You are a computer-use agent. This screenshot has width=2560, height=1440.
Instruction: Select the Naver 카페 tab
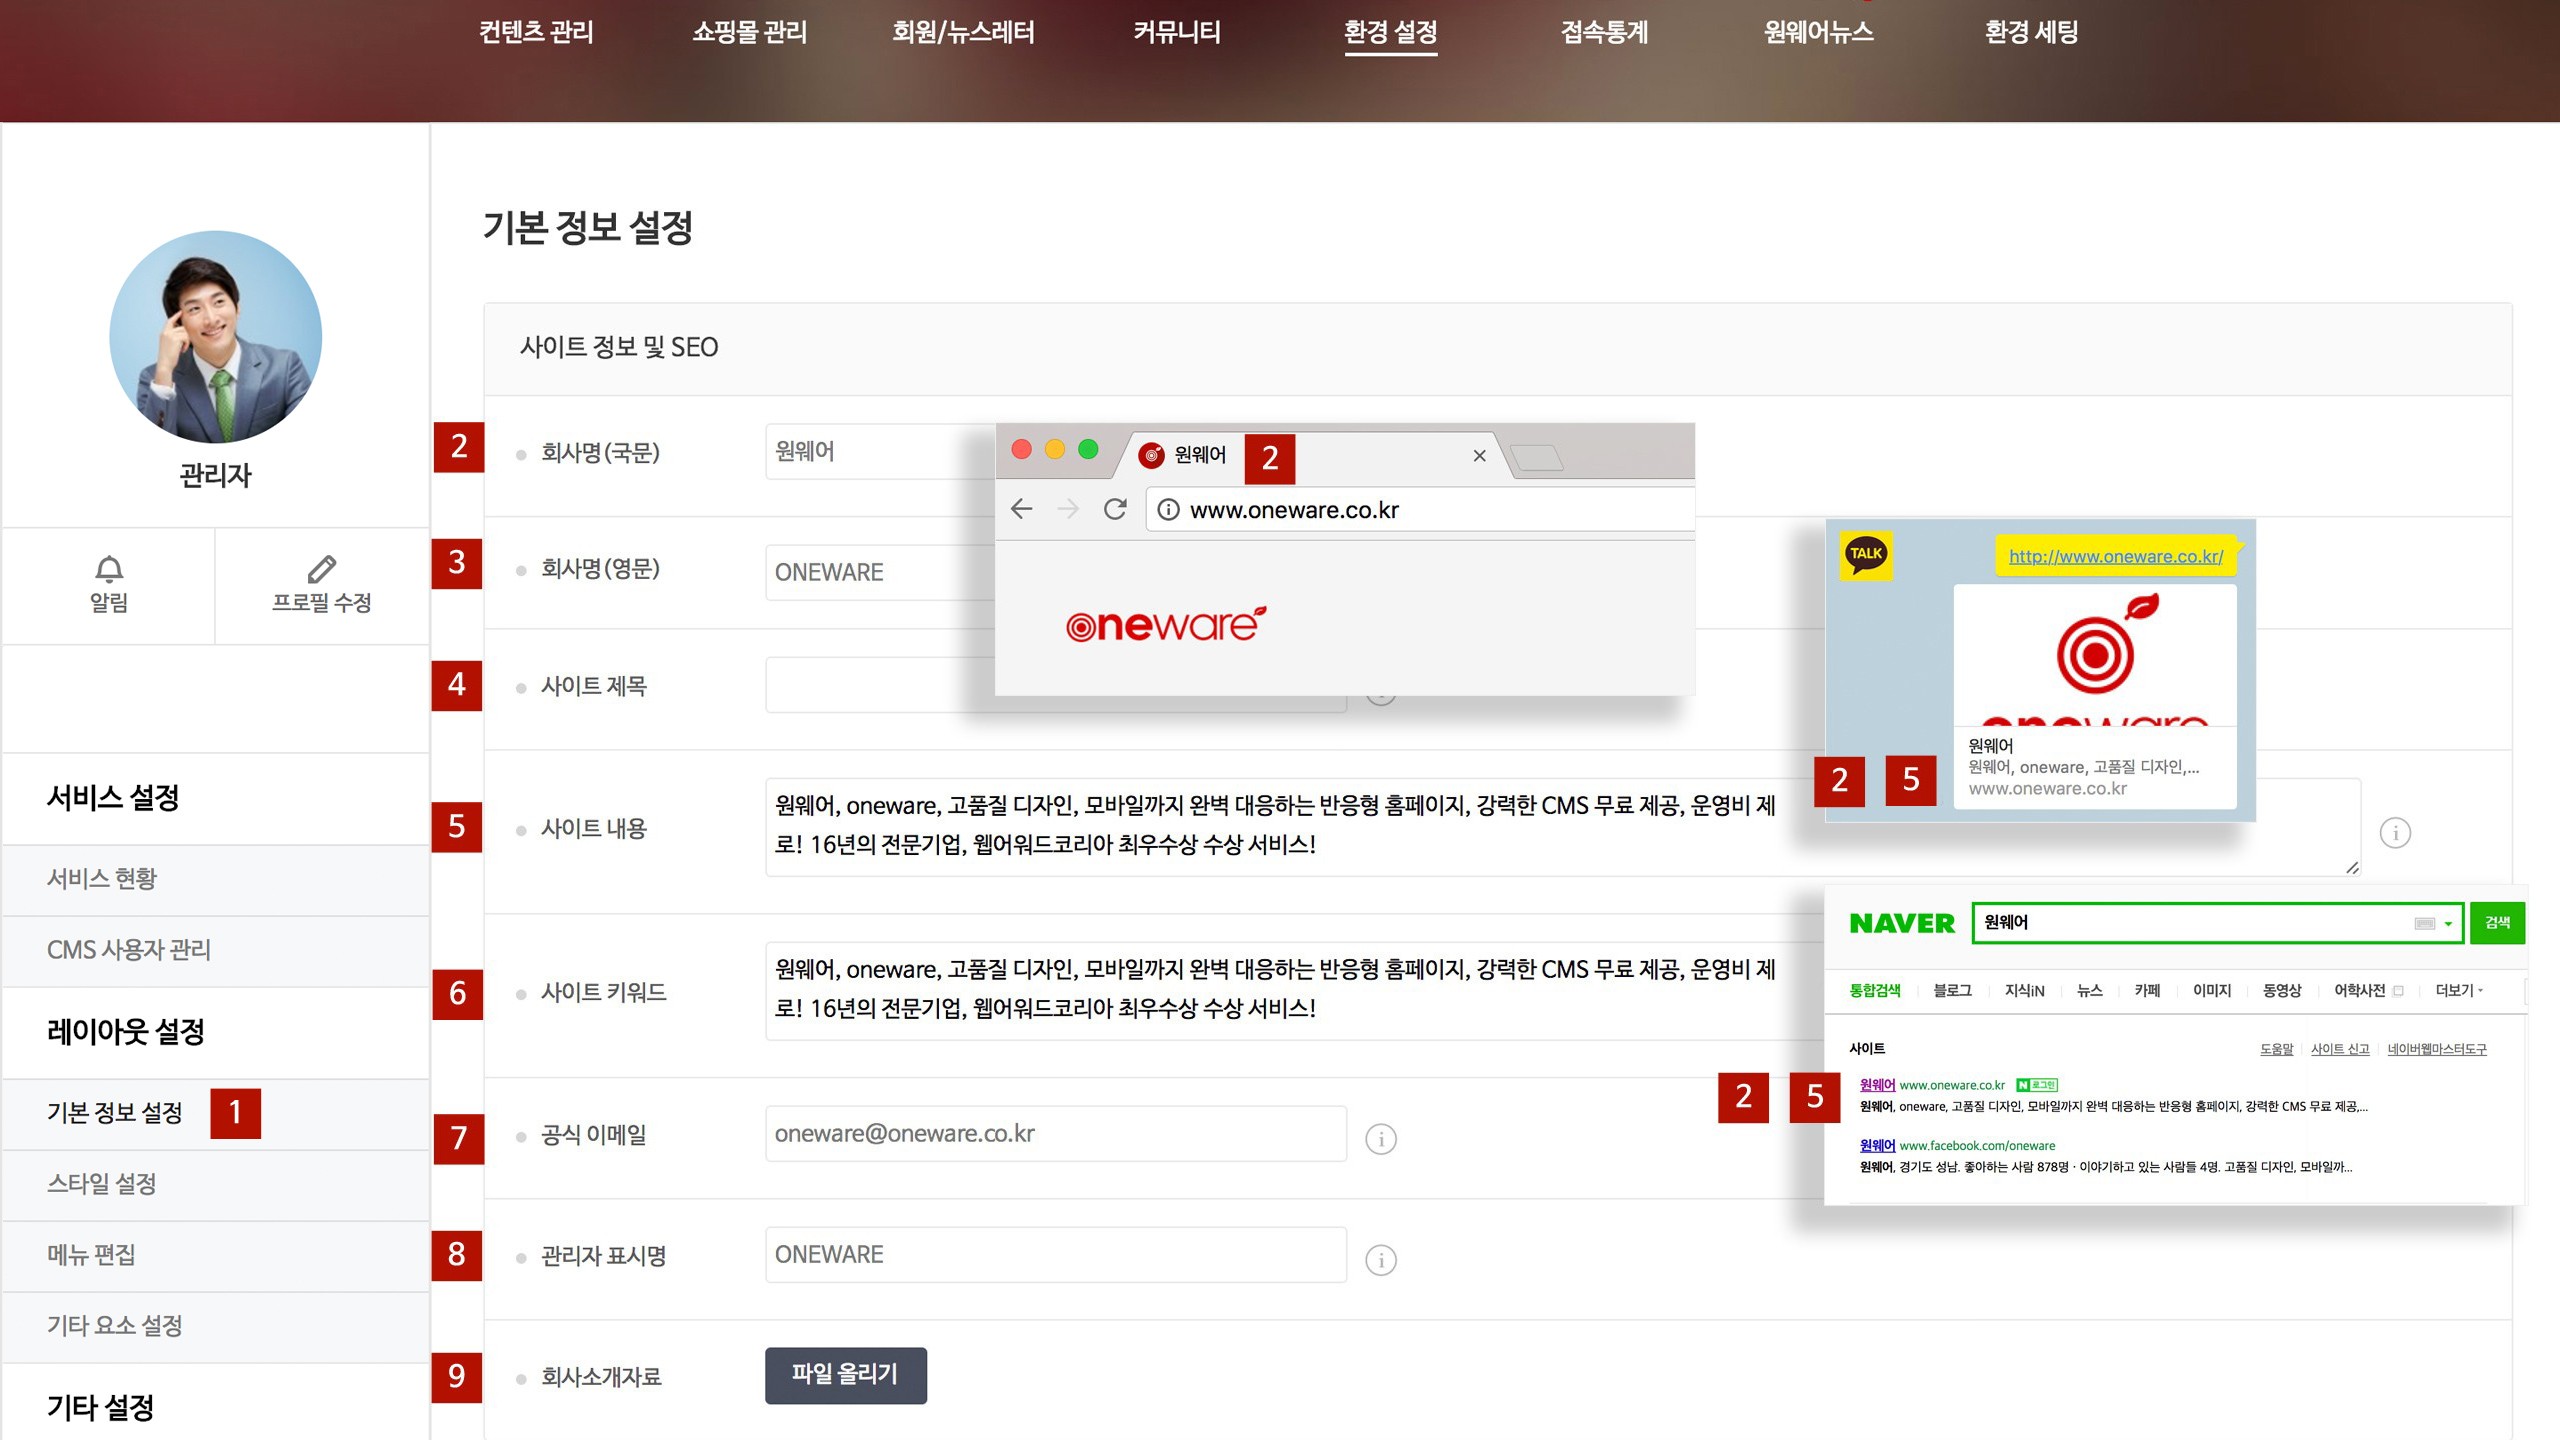coord(2147,990)
